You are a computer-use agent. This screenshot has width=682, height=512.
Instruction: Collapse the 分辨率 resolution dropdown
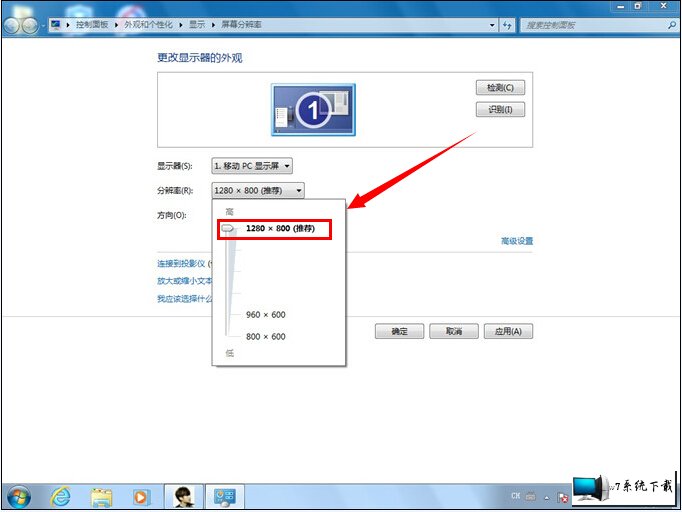click(258, 190)
